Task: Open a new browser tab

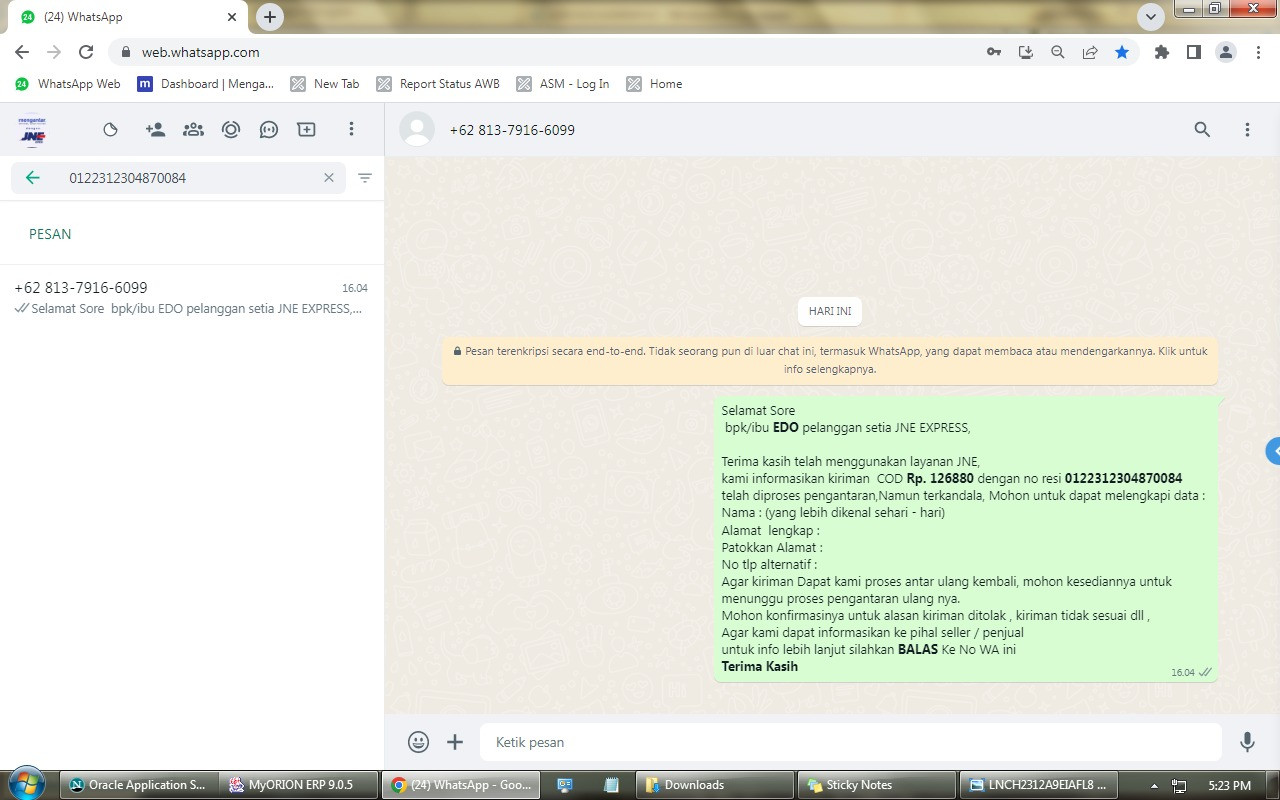Action: [270, 17]
